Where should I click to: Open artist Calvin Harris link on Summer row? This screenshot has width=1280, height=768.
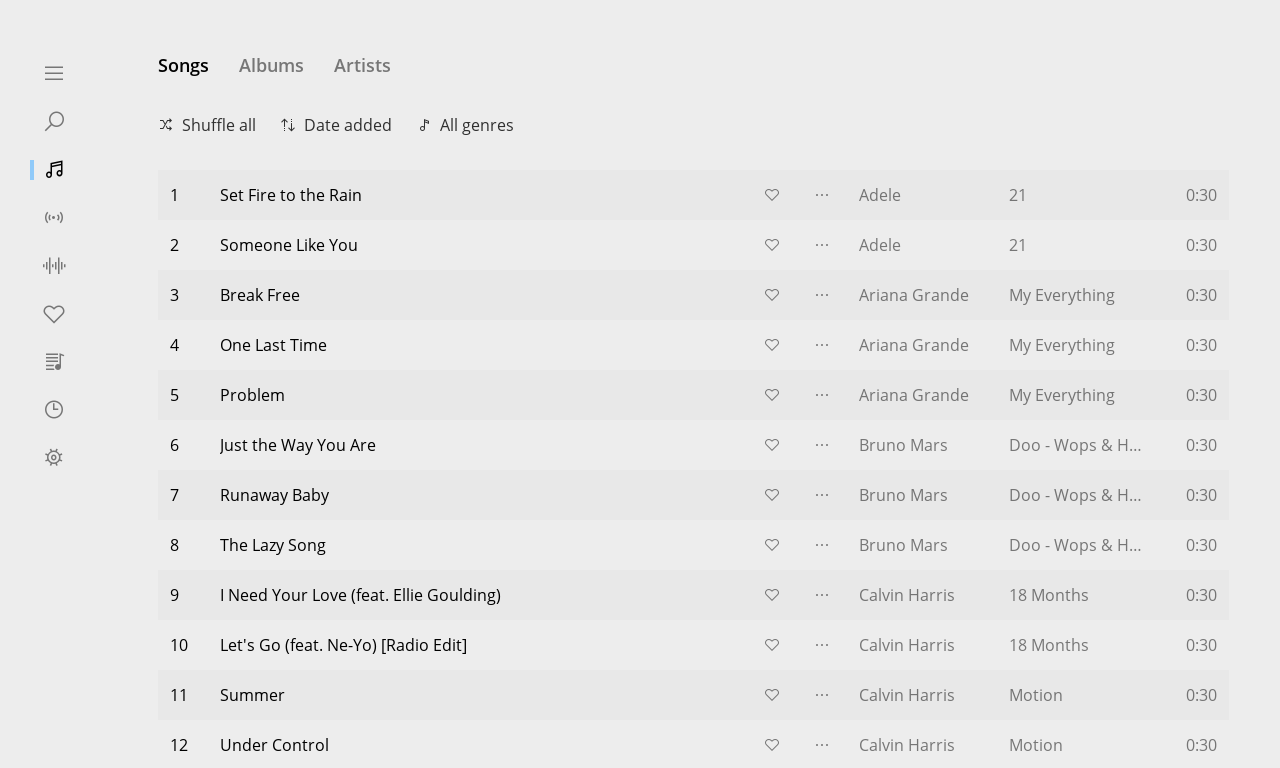coord(907,695)
